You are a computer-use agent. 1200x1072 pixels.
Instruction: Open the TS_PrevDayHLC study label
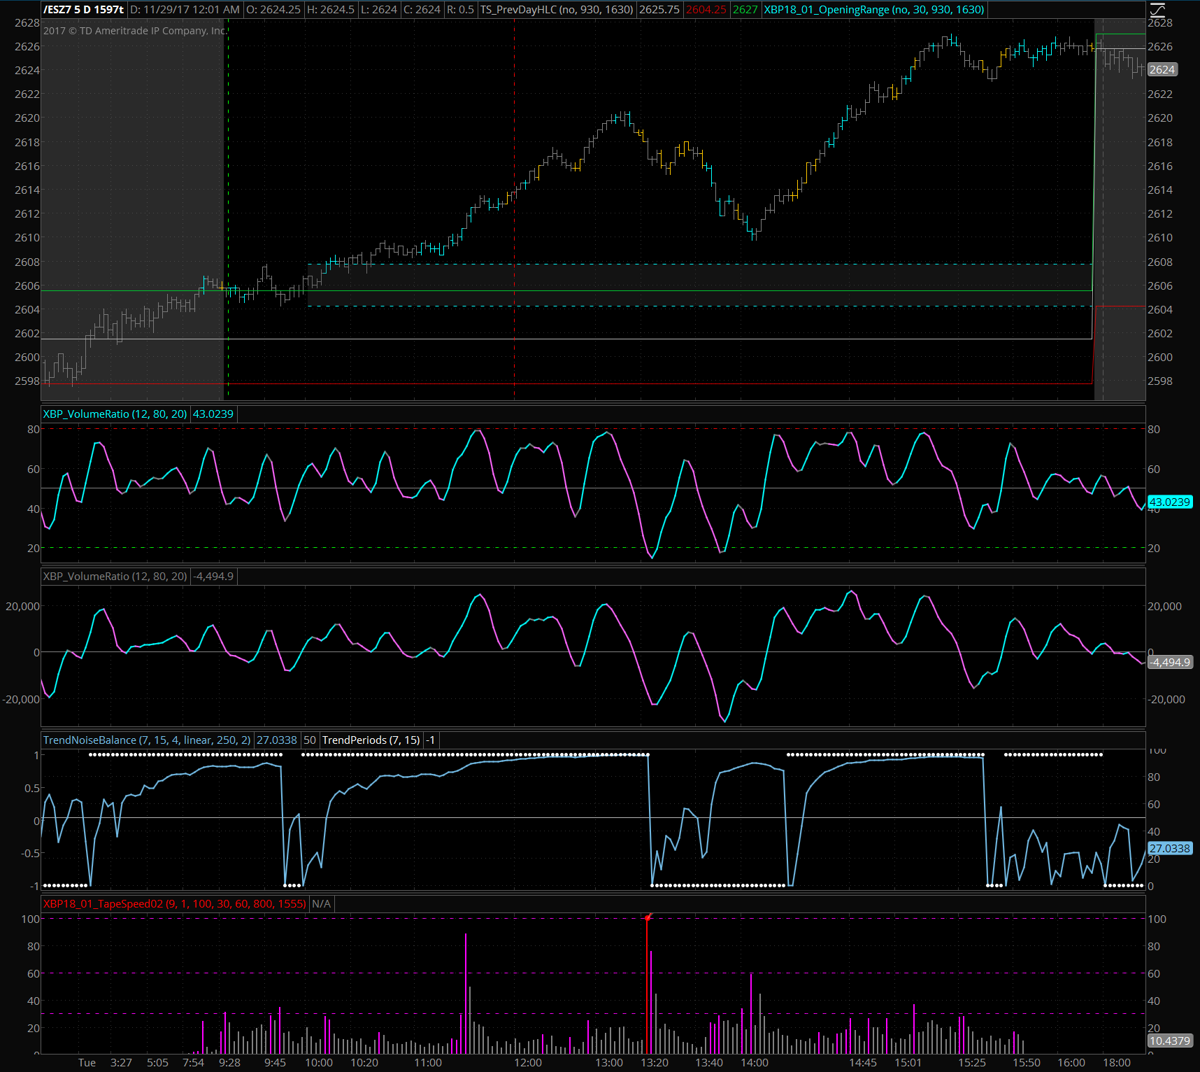tap(556, 9)
